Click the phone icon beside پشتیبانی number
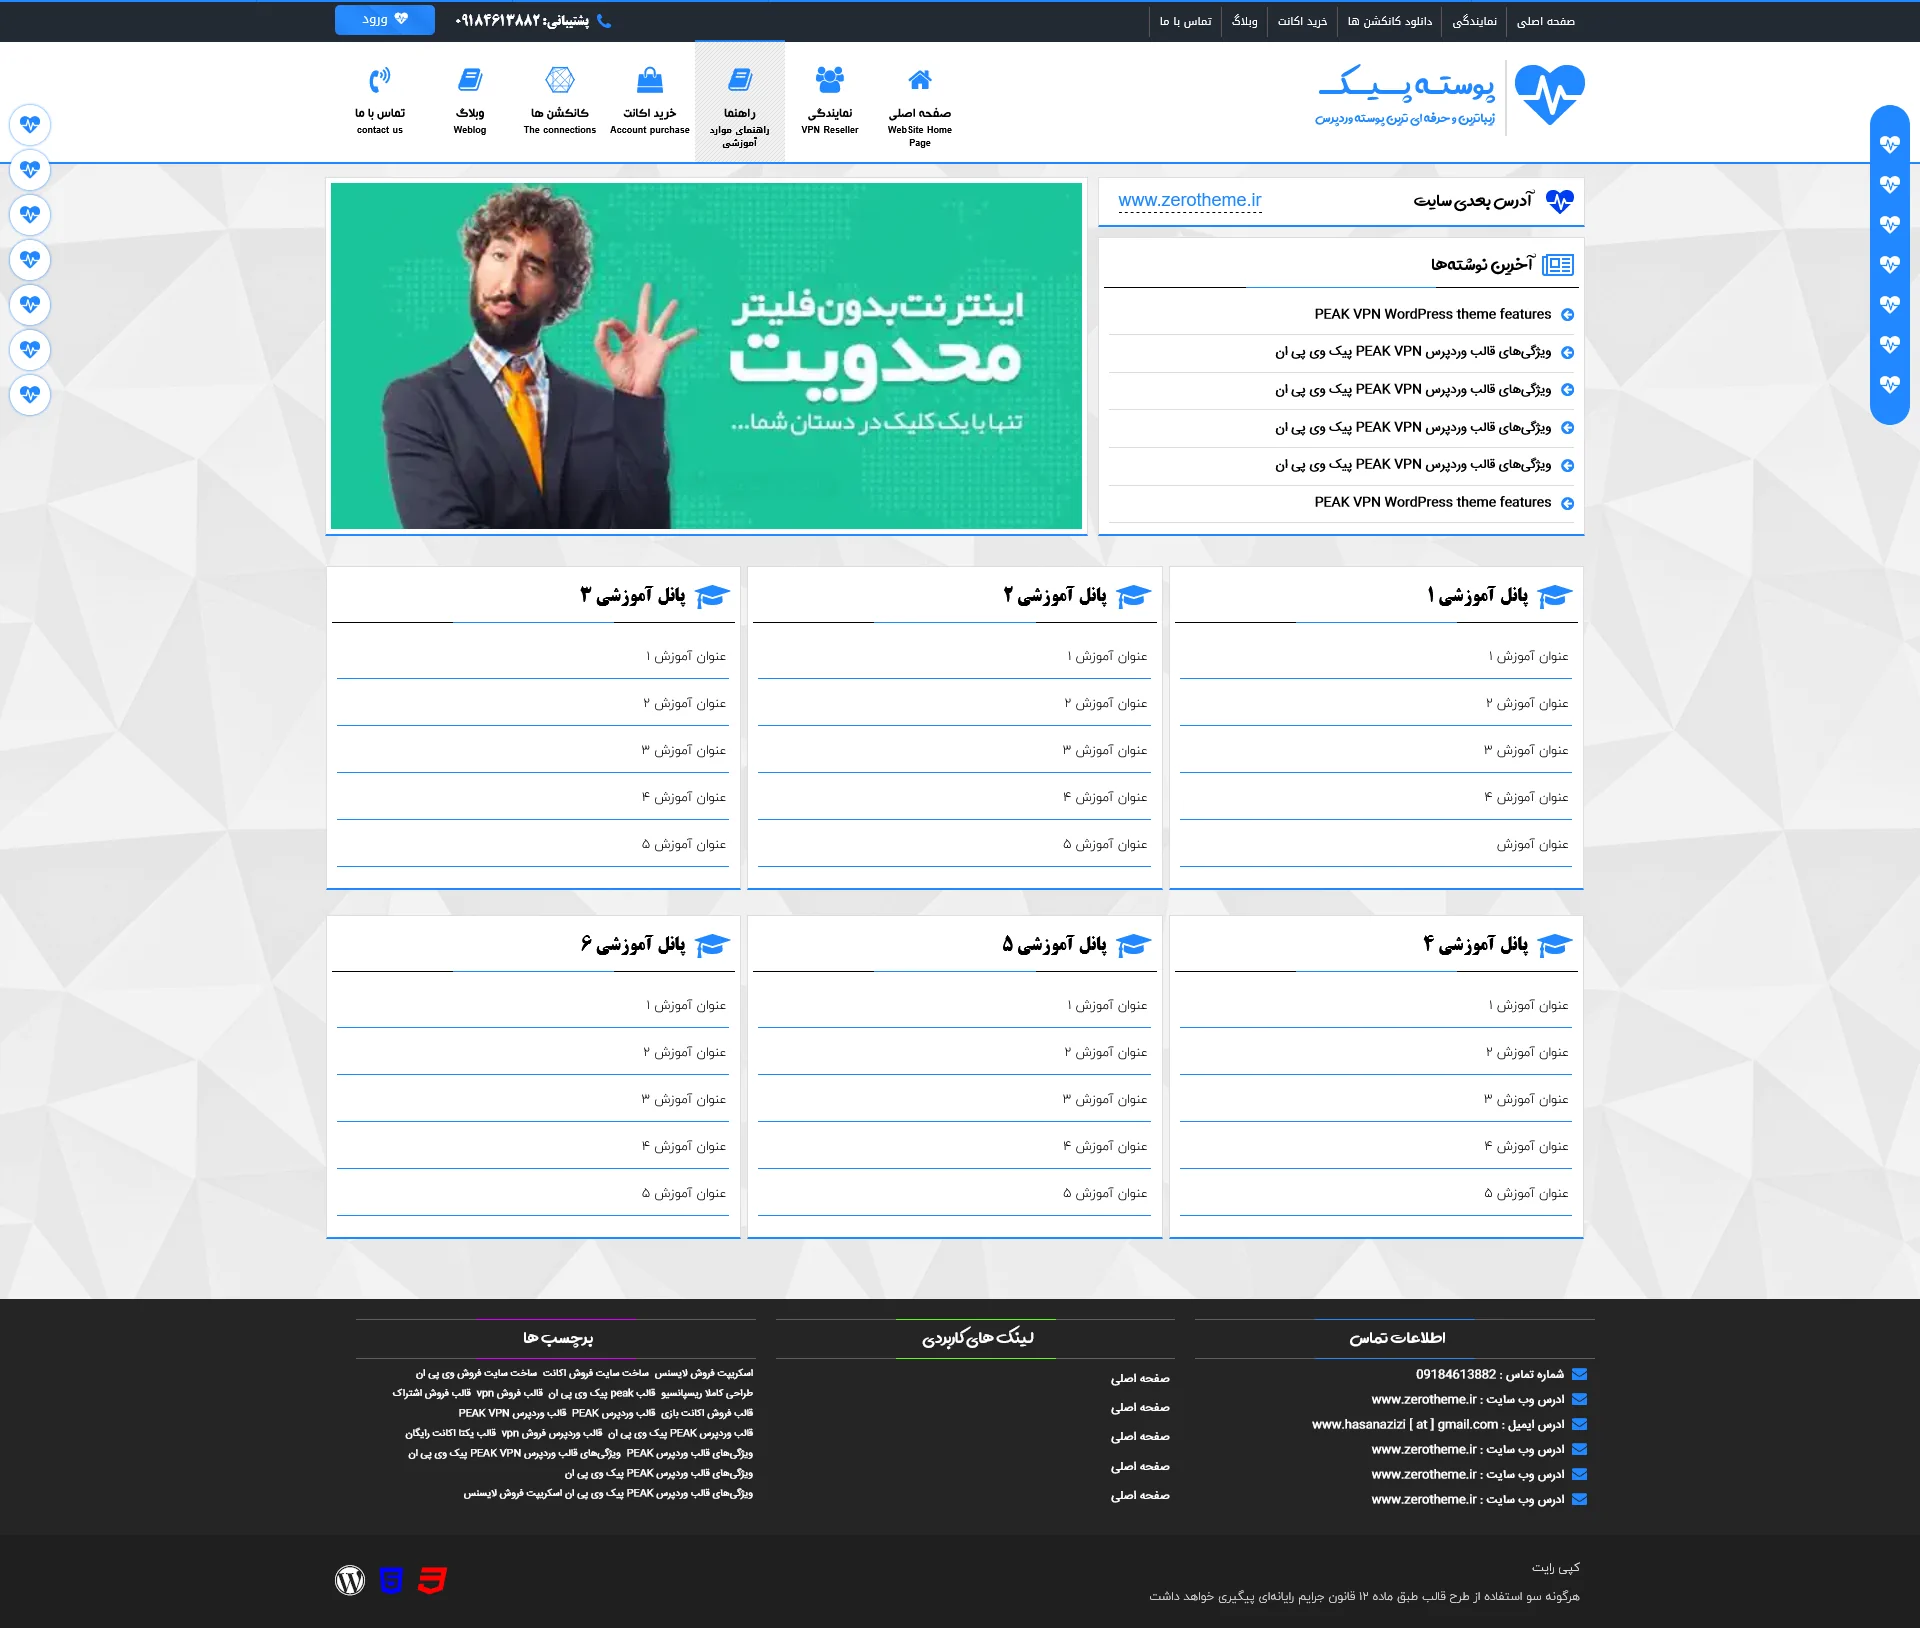Image resolution: width=1920 pixels, height=1628 pixels. [604, 21]
